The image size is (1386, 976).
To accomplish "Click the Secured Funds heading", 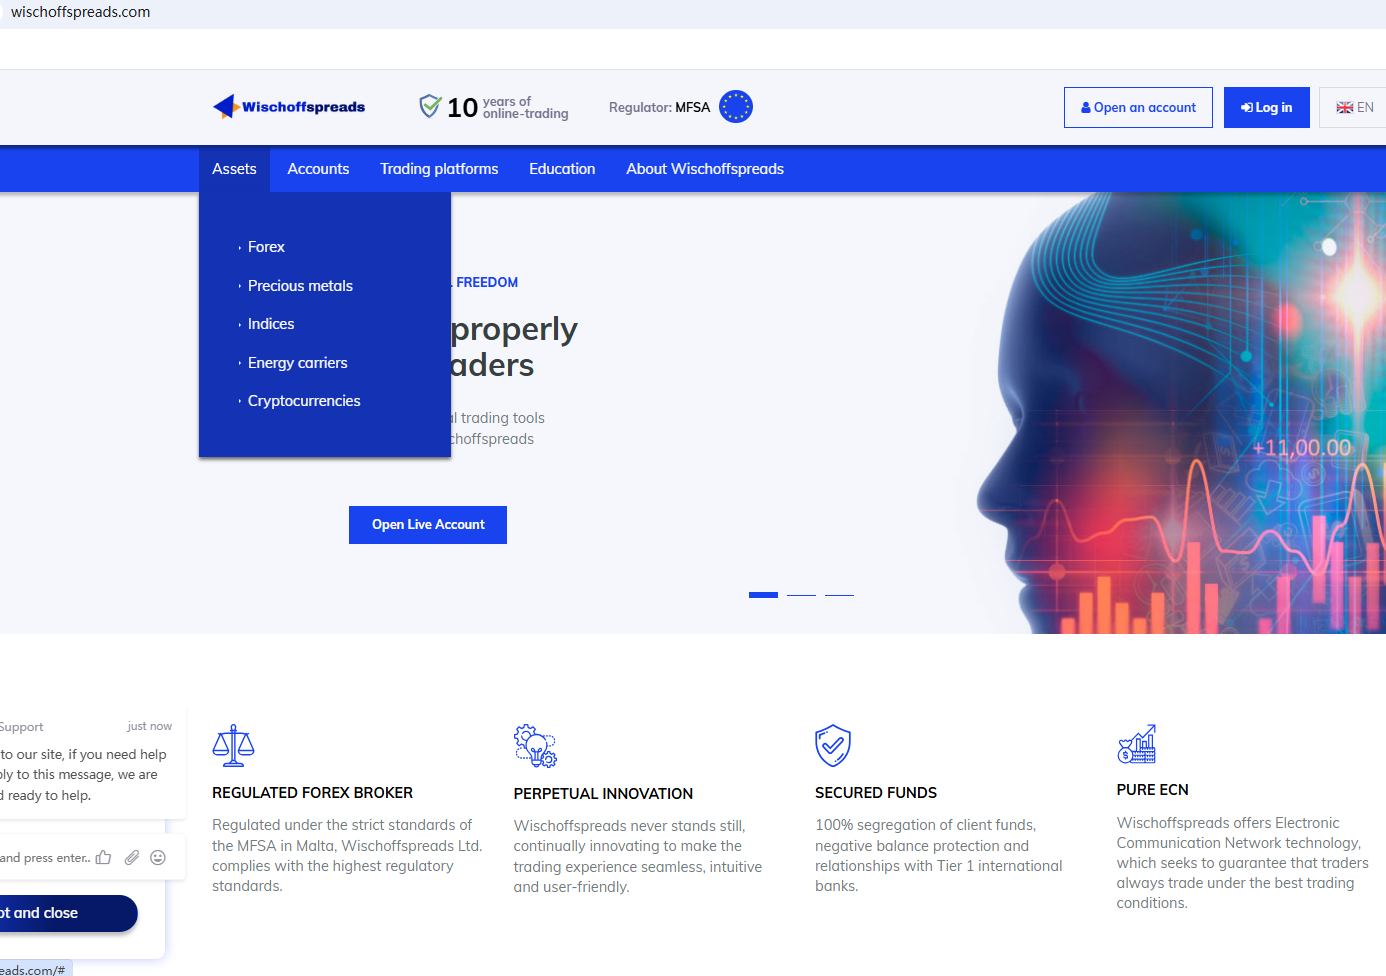I will [x=876, y=793].
